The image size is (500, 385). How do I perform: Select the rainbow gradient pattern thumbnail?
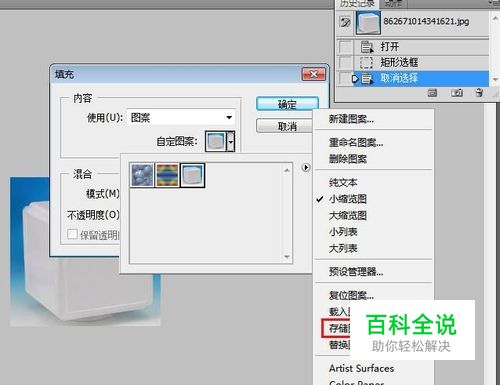(x=167, y=175)
